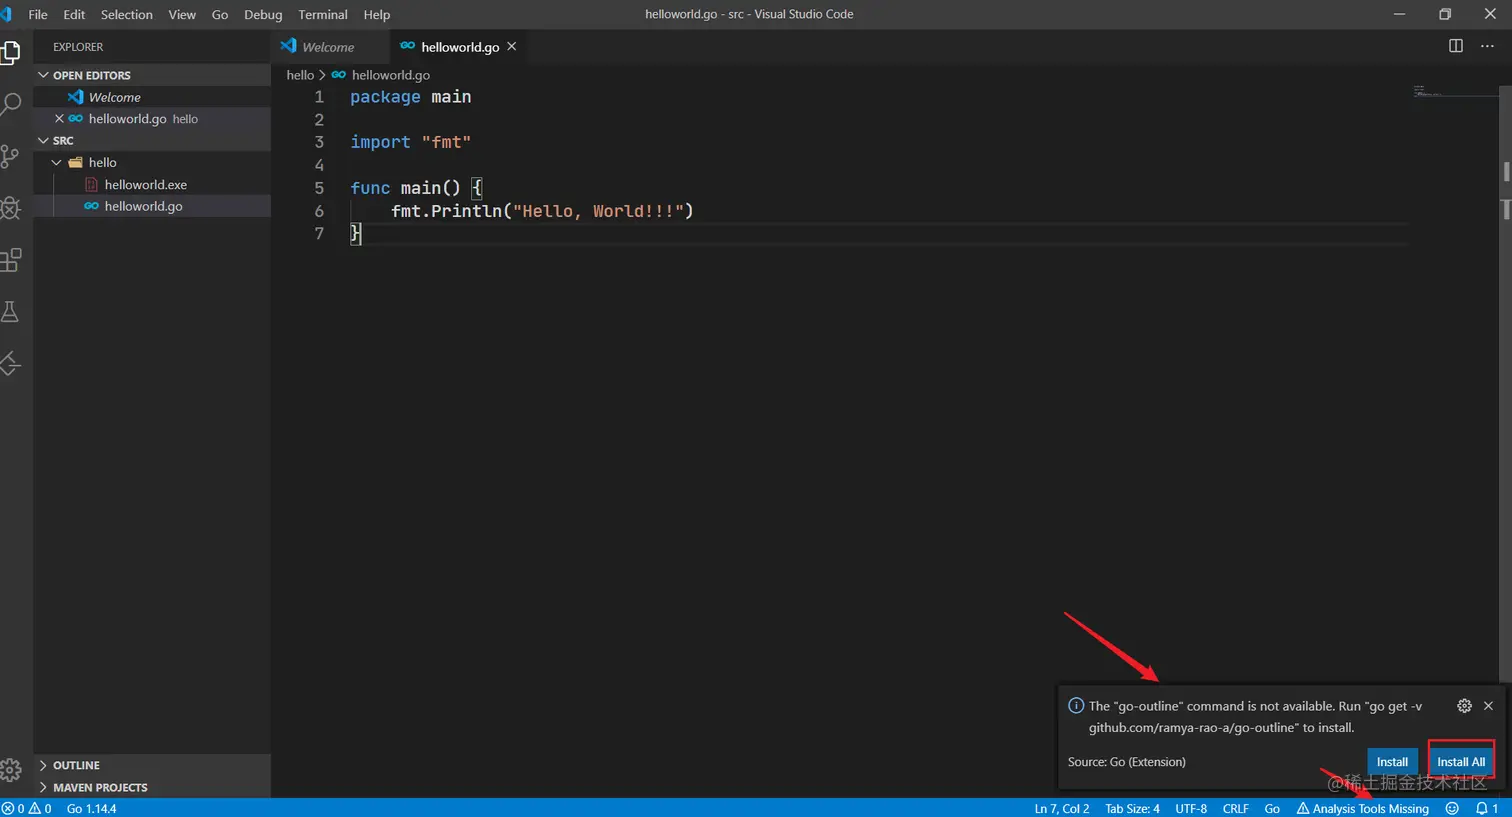Change UTF-8 file encoding
This screenshot has width=1512, height=817.
point(1191,808)
